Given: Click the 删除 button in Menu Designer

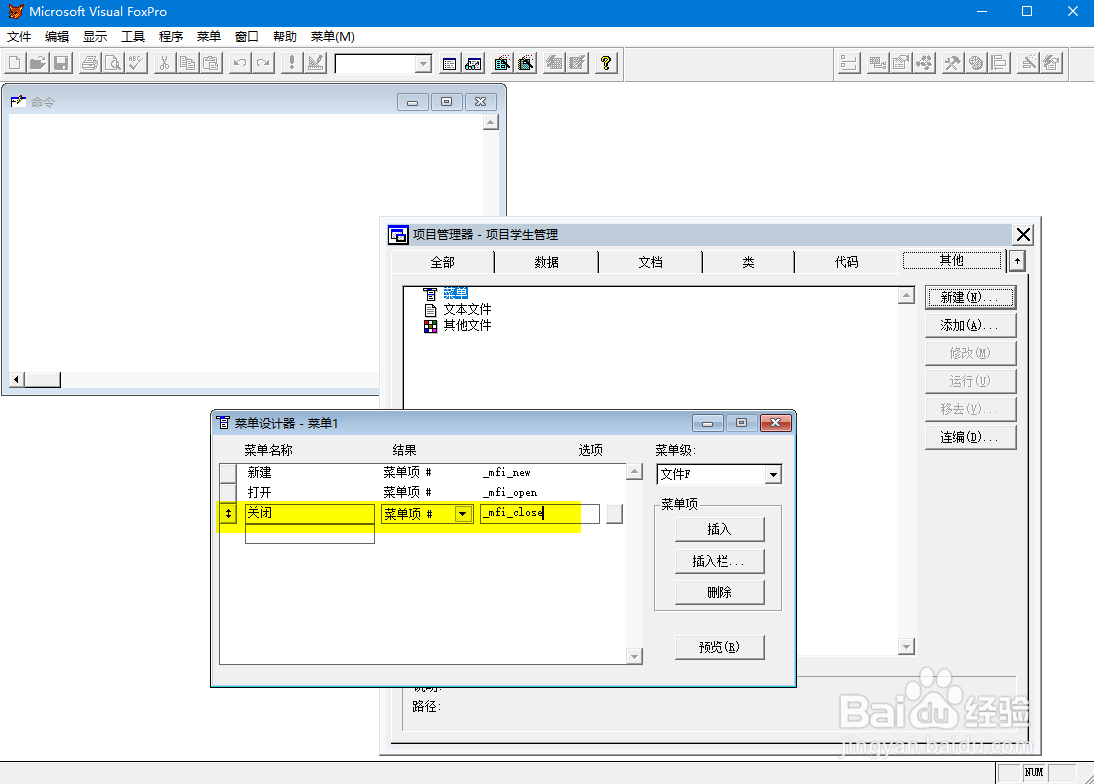Looking at the screenshot, I should point(719,592).
